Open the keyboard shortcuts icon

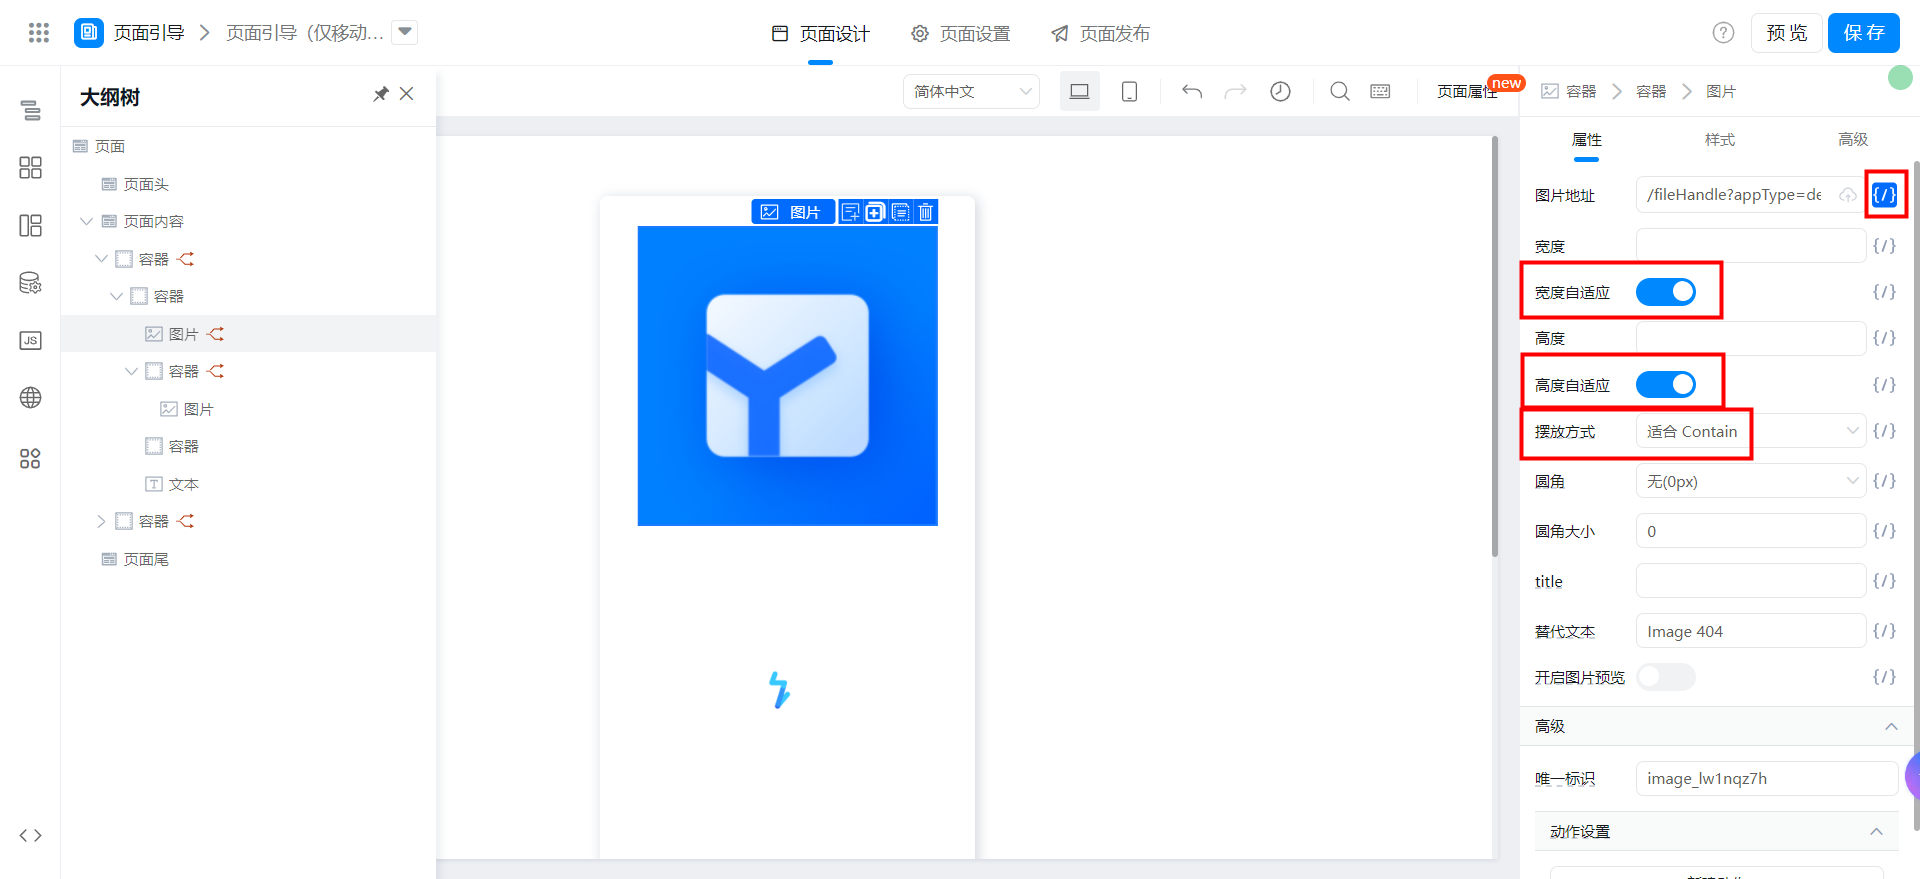click(x=1380, y=91)
